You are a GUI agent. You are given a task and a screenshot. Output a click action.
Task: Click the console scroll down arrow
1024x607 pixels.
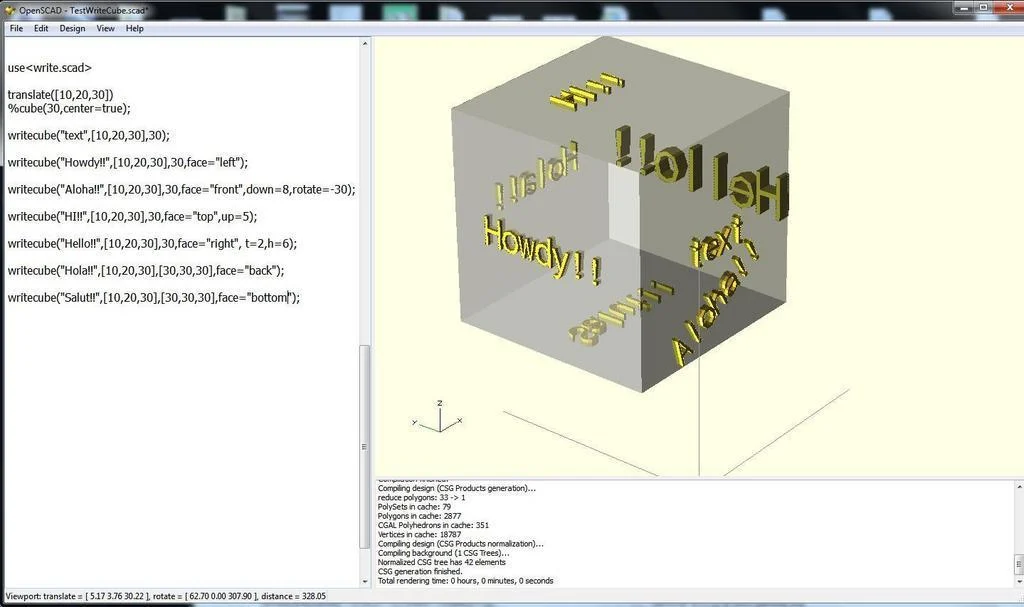[x=1019, y=582]
